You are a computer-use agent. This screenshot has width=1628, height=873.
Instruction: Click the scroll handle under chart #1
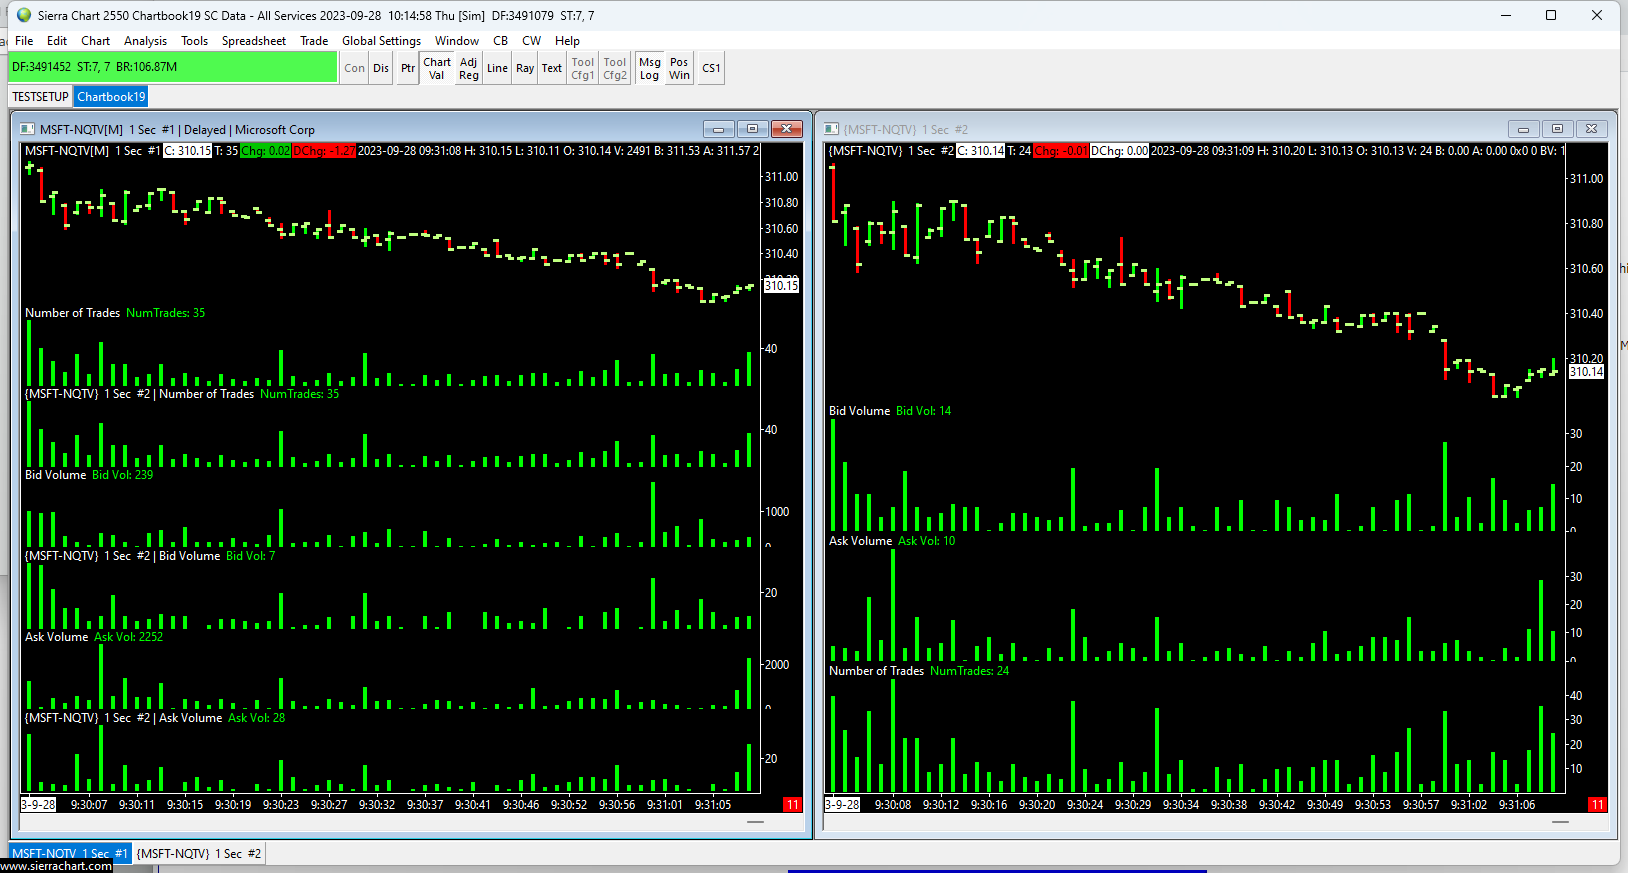point(755,822)
